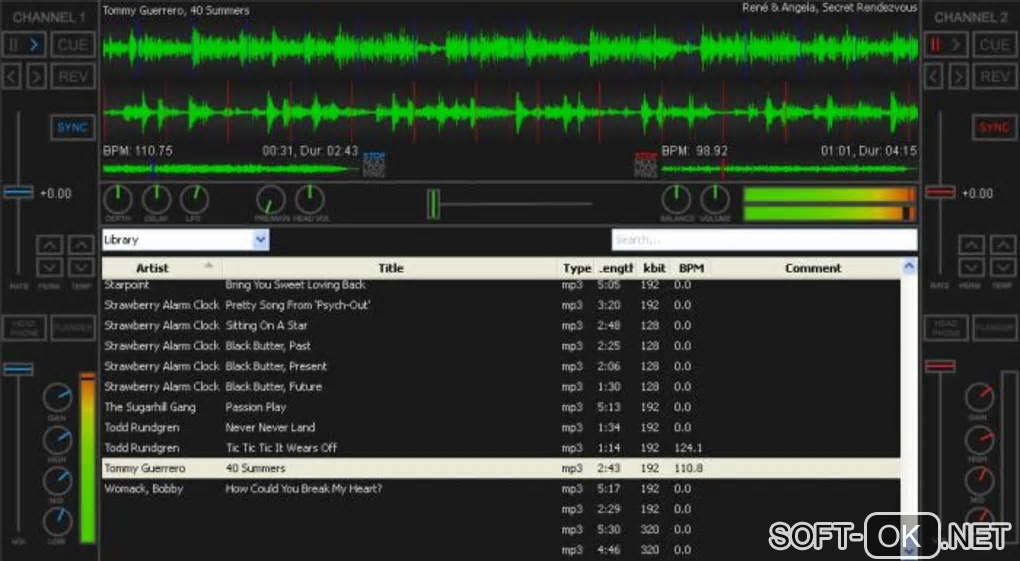The height and width of the screenshot is (561, 1020).
Task: Toggle HEAD PHONE monitoring for Channel 2
Action: pyautogui.click(x=946, y=328)
